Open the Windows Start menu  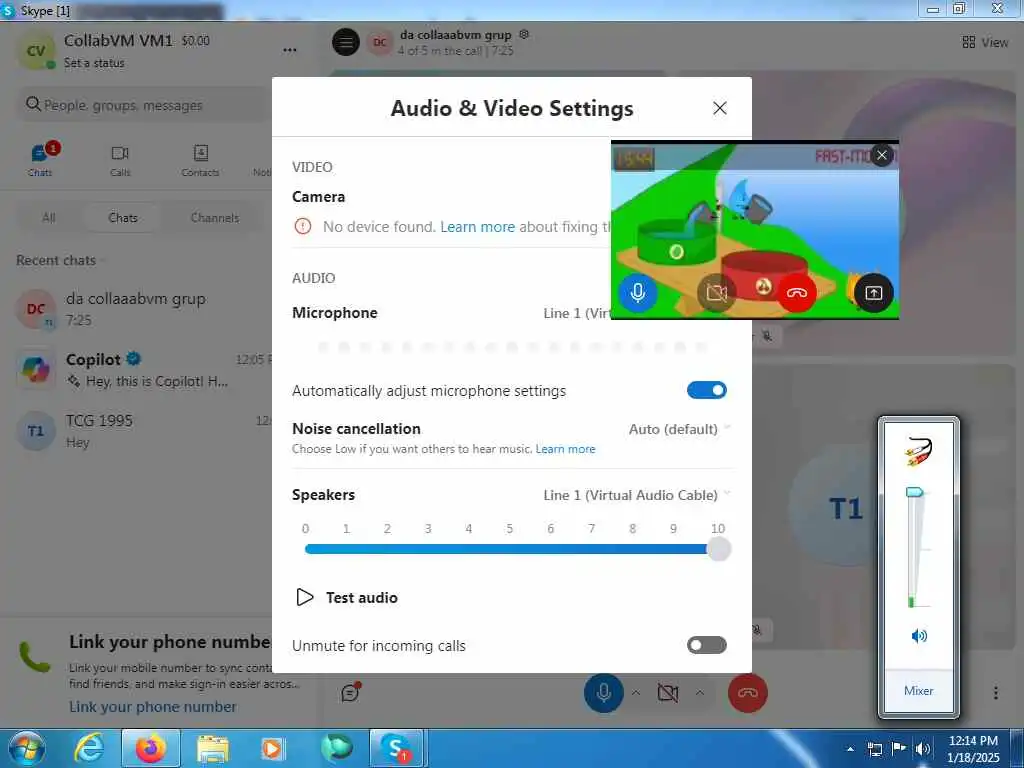25,748
